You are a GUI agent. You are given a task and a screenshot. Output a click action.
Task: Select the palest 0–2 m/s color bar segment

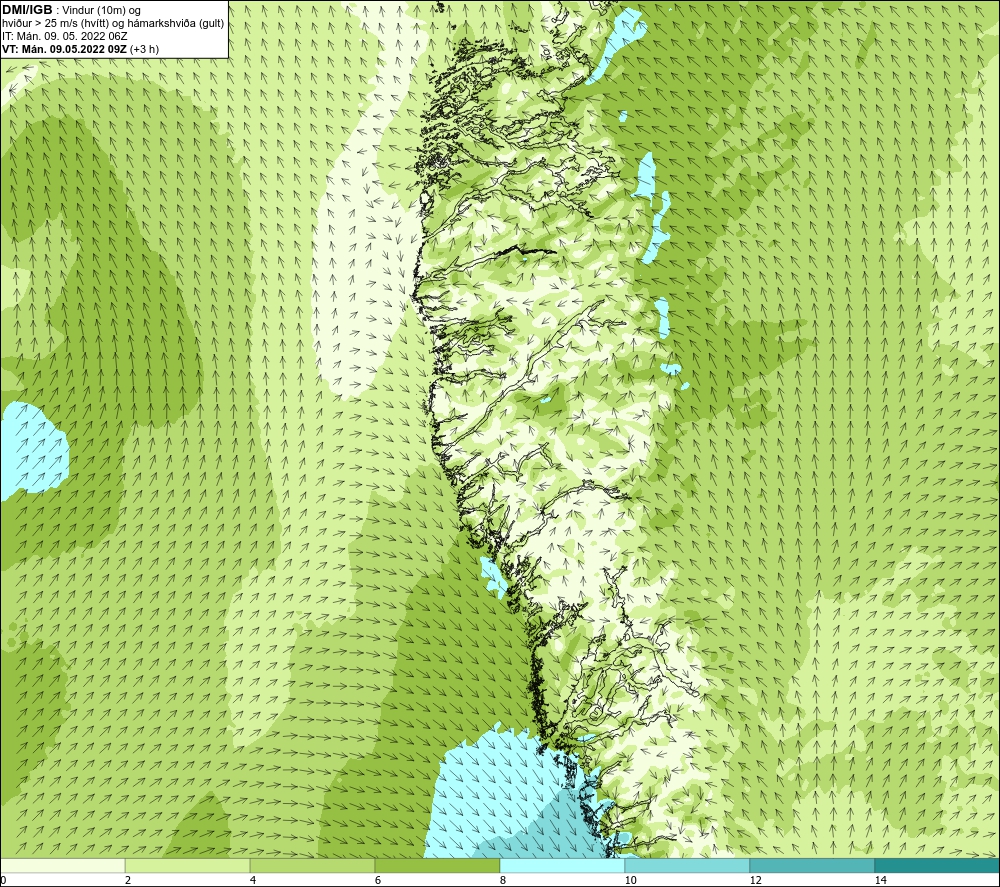(x=62, y=865)
